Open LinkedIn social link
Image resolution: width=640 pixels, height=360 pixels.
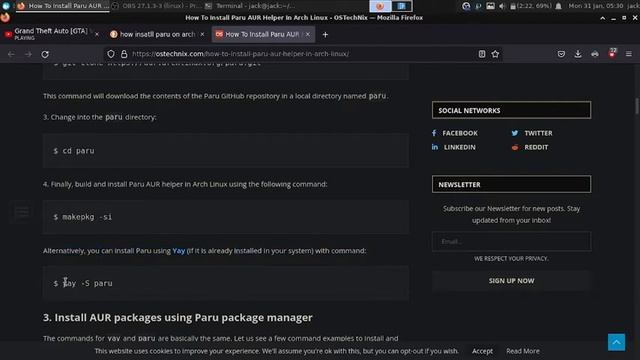[453, 147]
